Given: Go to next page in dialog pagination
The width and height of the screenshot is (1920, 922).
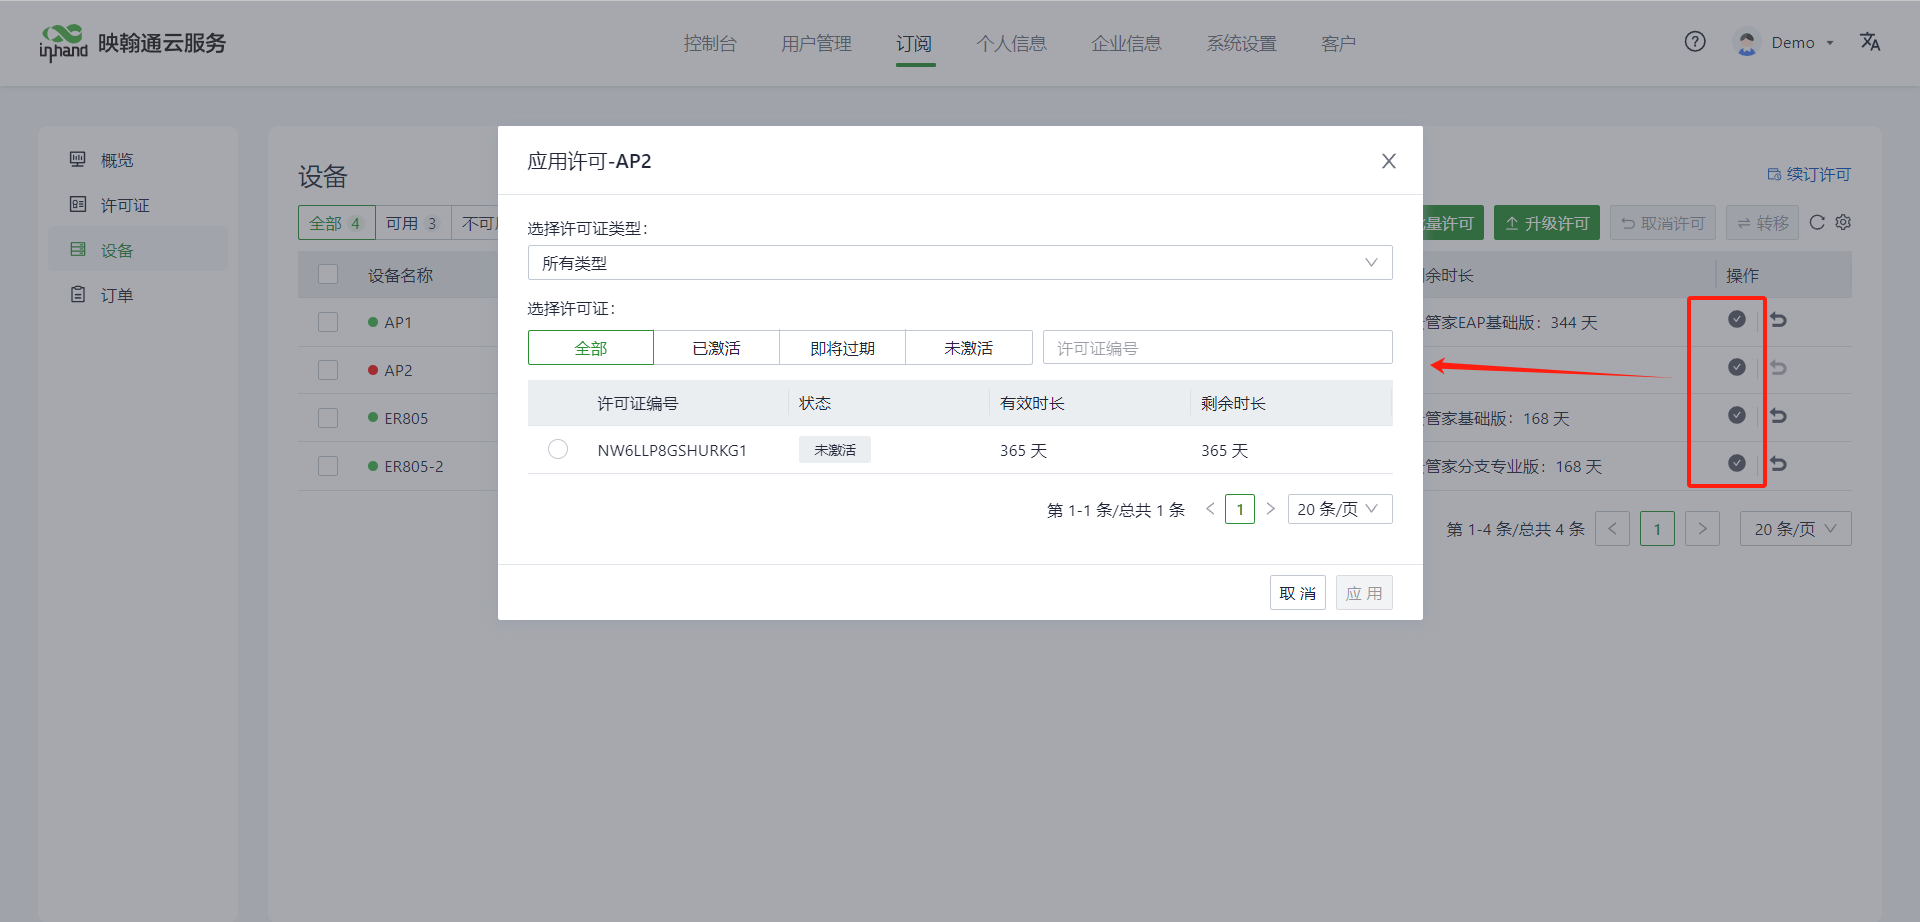Looking at the screenshot, I should [1270, 509].
